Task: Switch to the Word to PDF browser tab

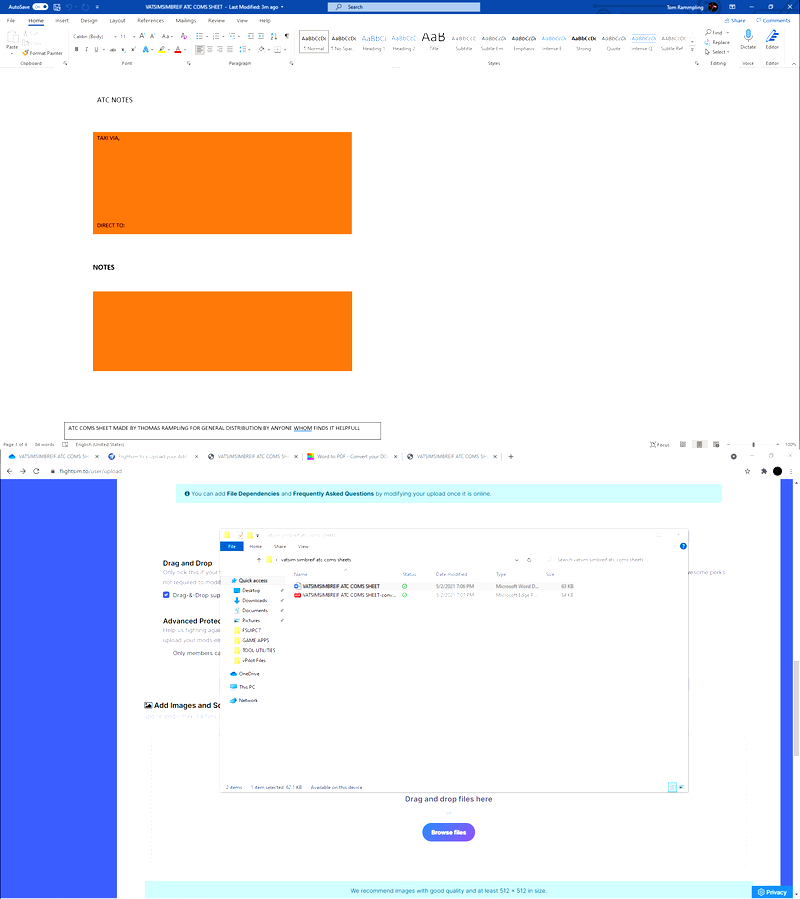Action: 350,456
